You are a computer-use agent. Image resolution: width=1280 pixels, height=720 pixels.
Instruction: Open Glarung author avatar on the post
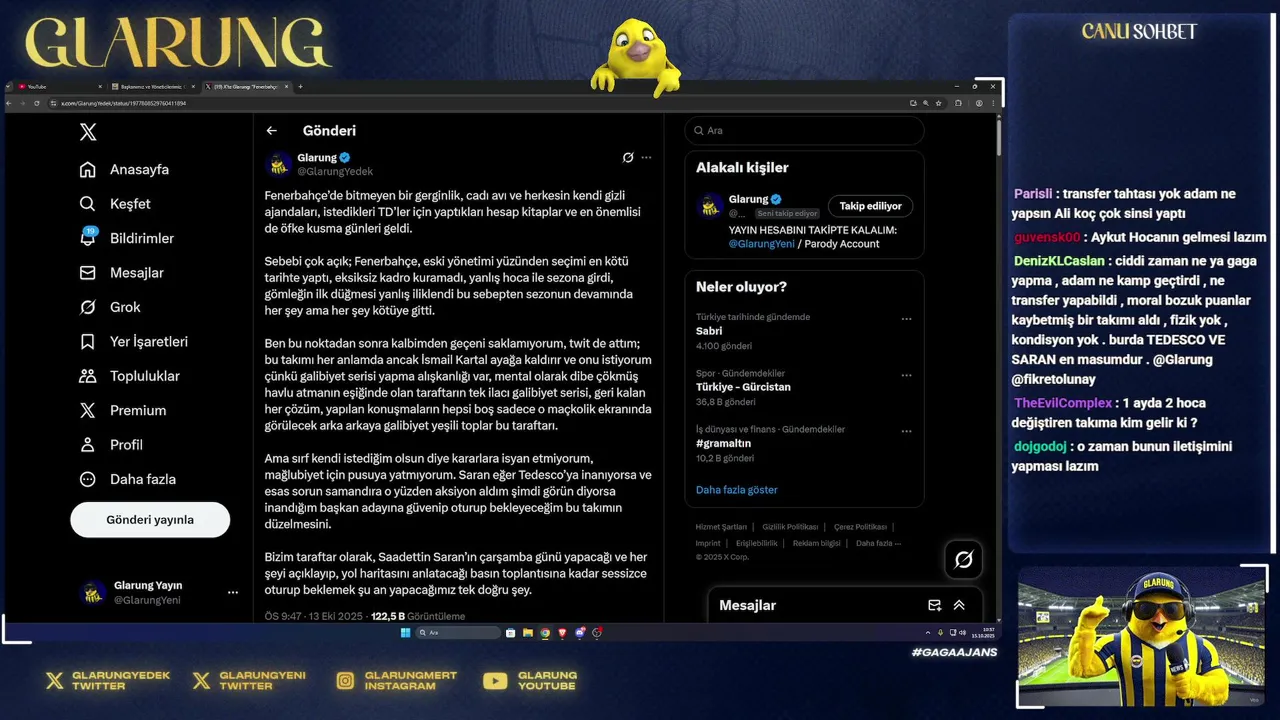[x=280, y=164]
